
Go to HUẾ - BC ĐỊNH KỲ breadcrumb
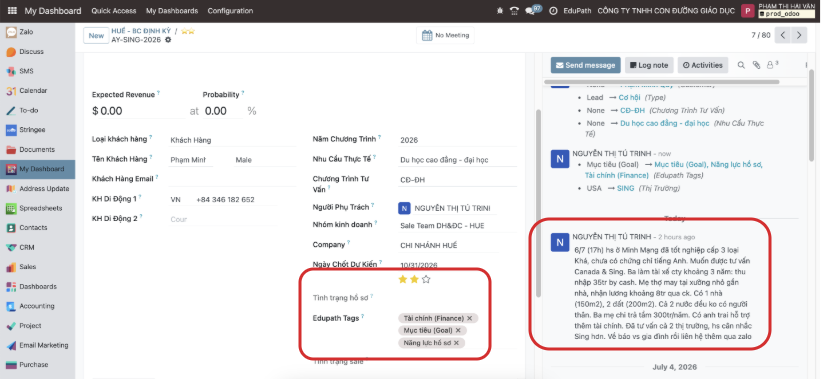click(141, 31)
